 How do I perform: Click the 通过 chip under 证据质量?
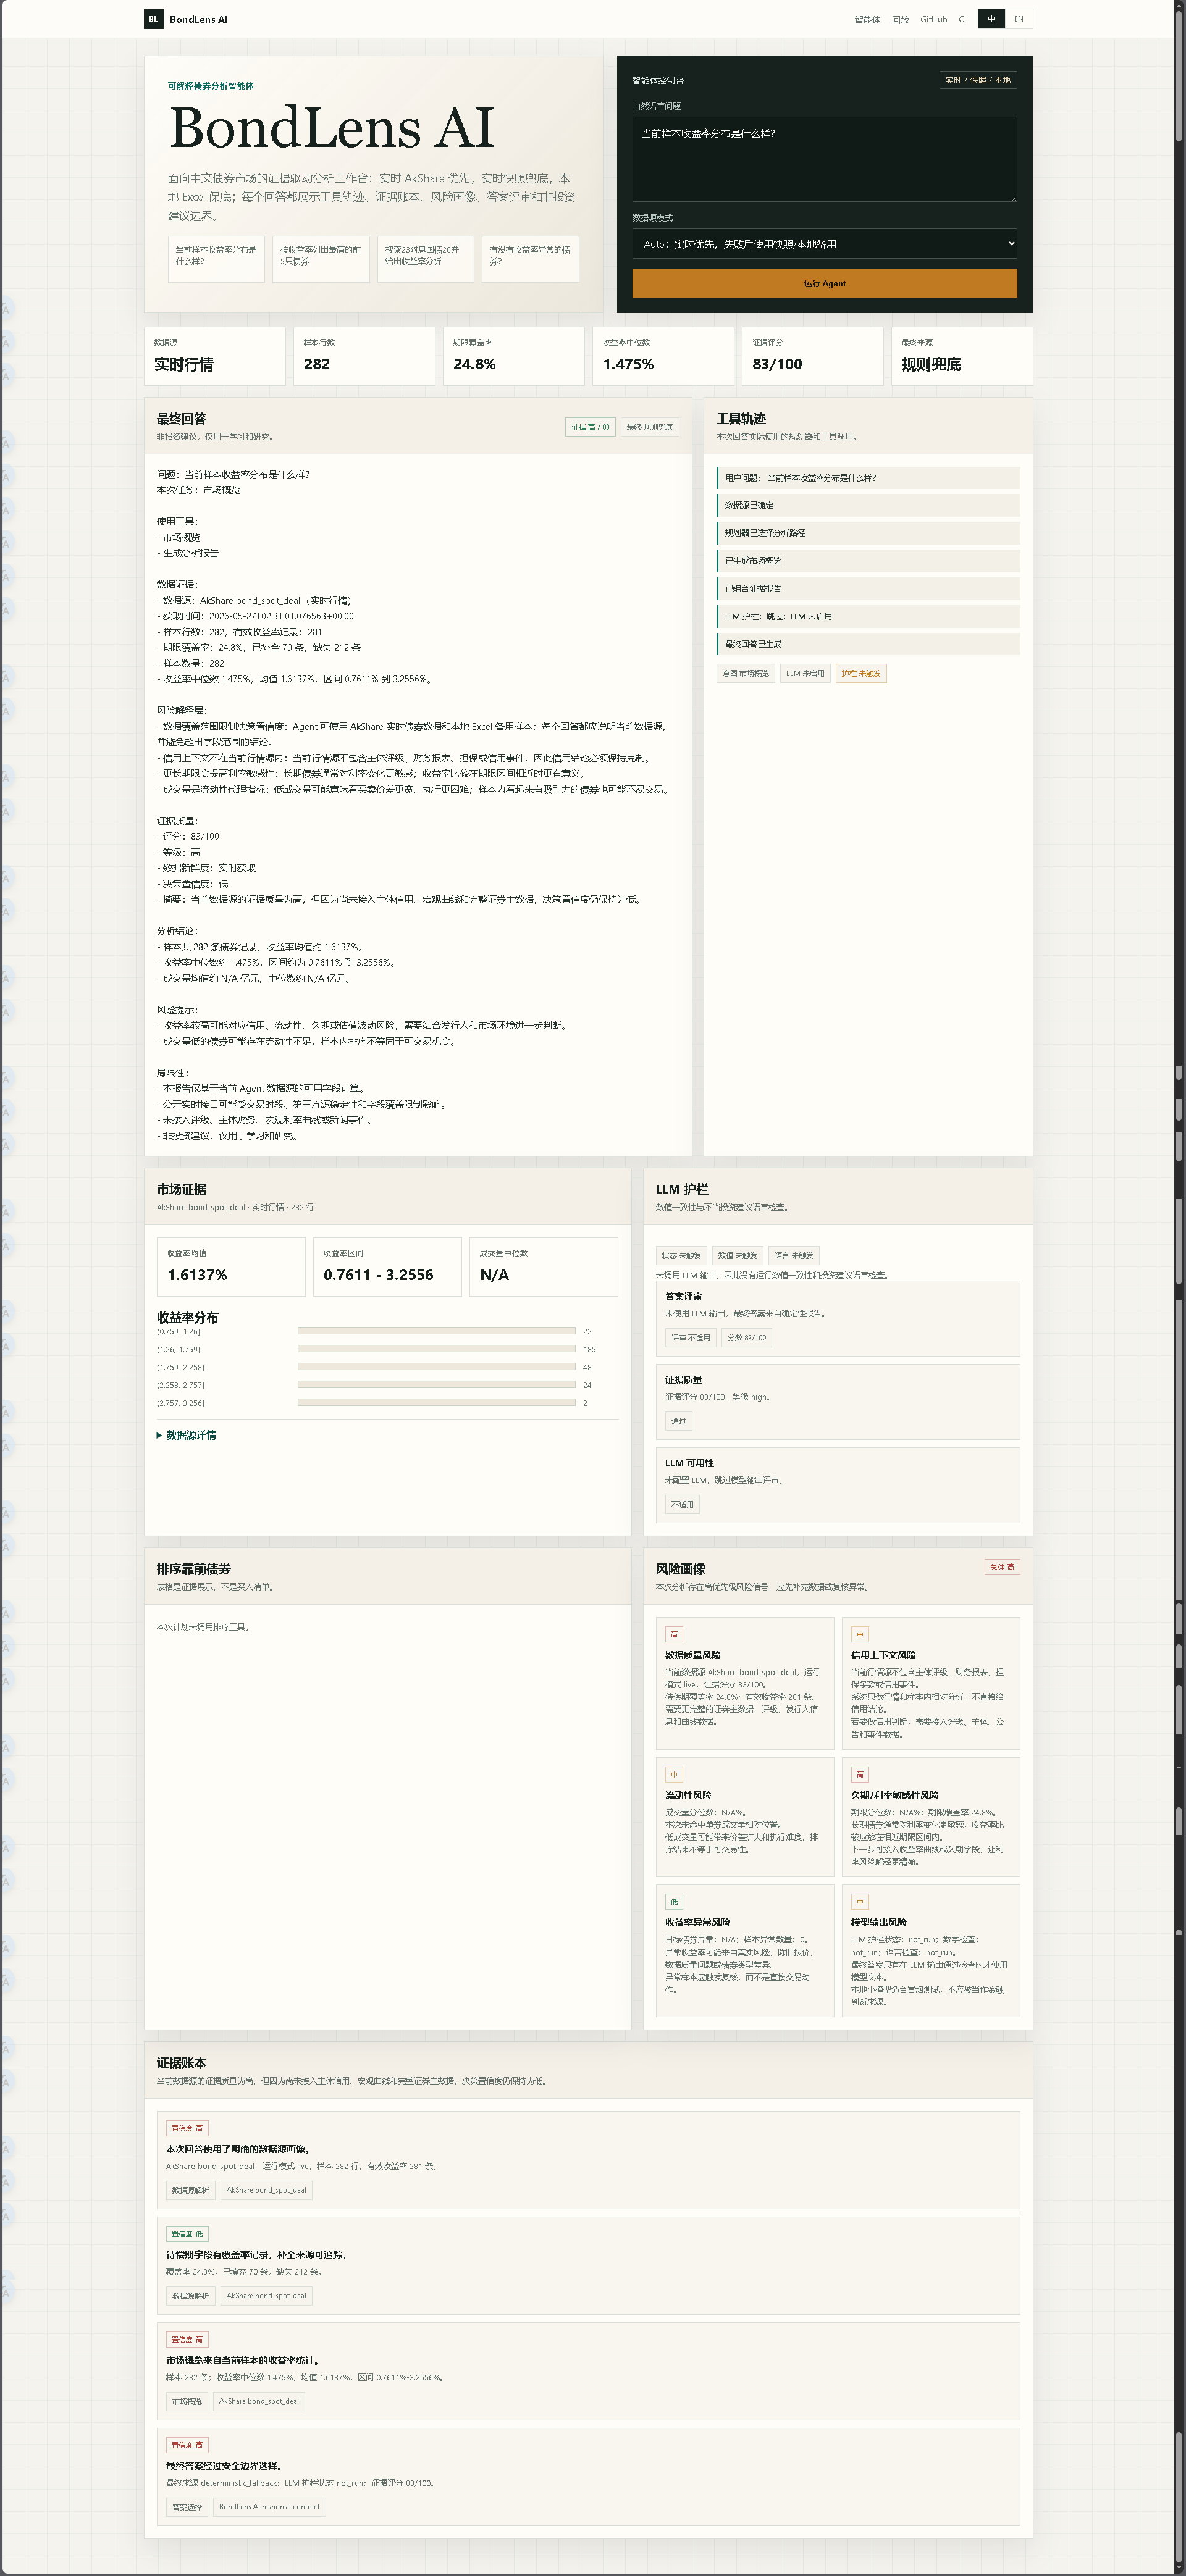coord(679,1421)
